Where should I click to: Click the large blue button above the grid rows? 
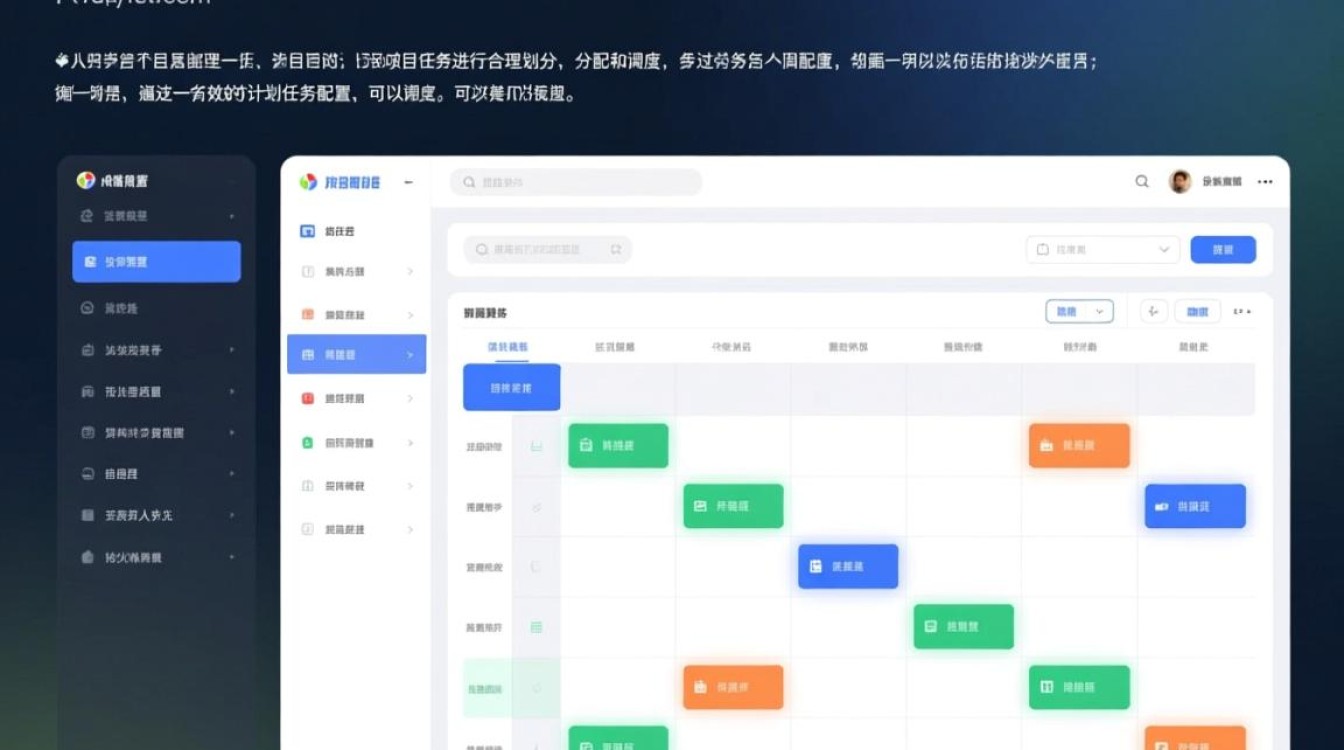point(511,387)
